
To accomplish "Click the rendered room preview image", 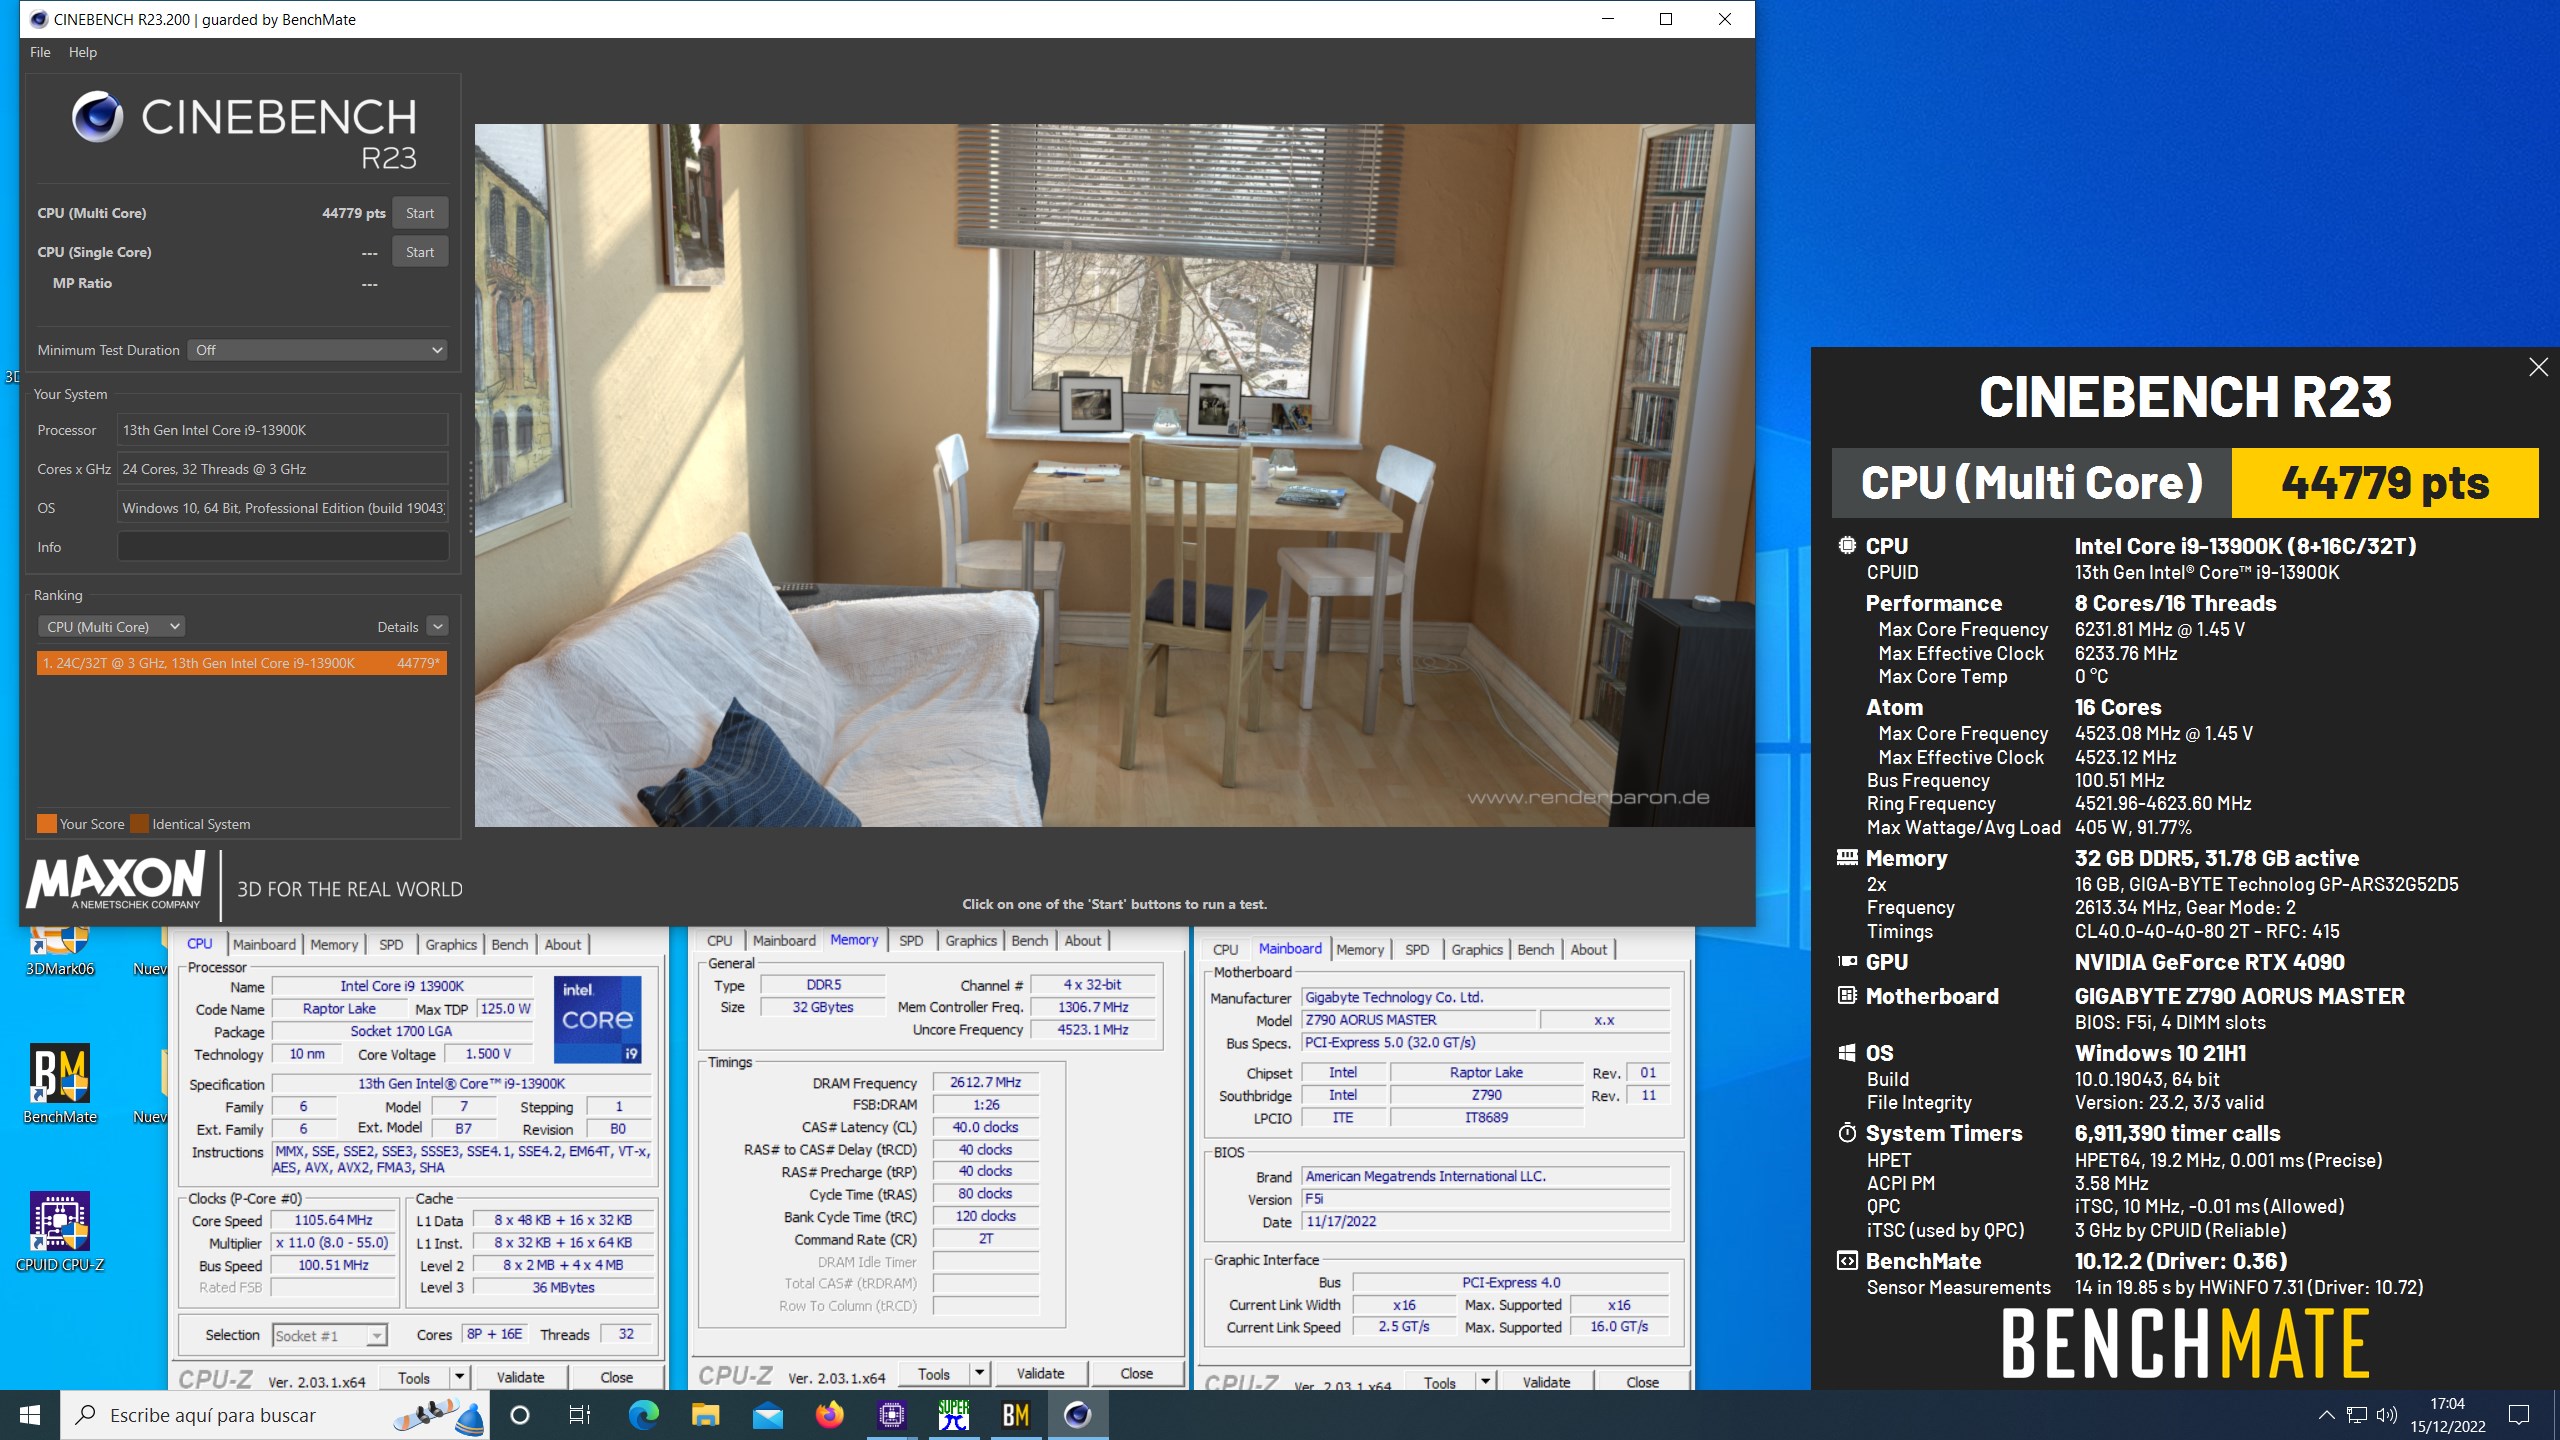I will coord(1114,475).
